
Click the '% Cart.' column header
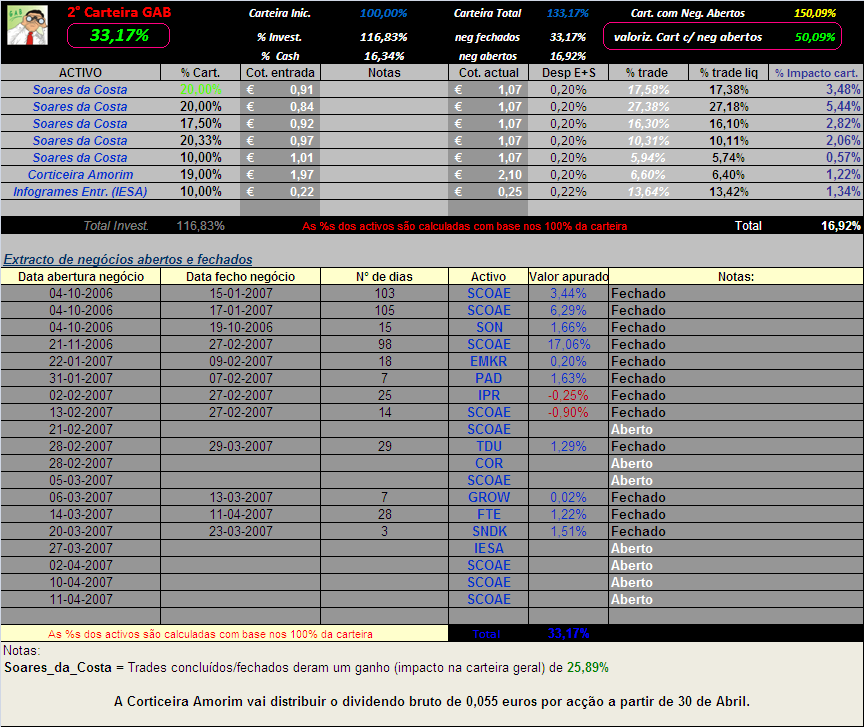[x=200, y=73]
